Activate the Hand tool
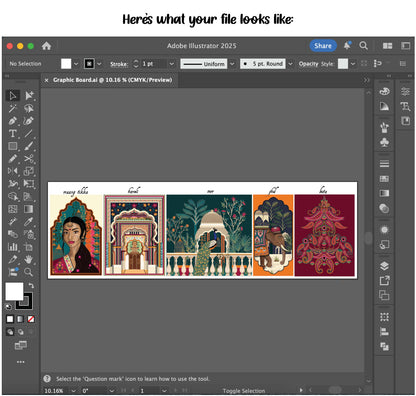This screenshot has height=396, width=416. (29, 259)
